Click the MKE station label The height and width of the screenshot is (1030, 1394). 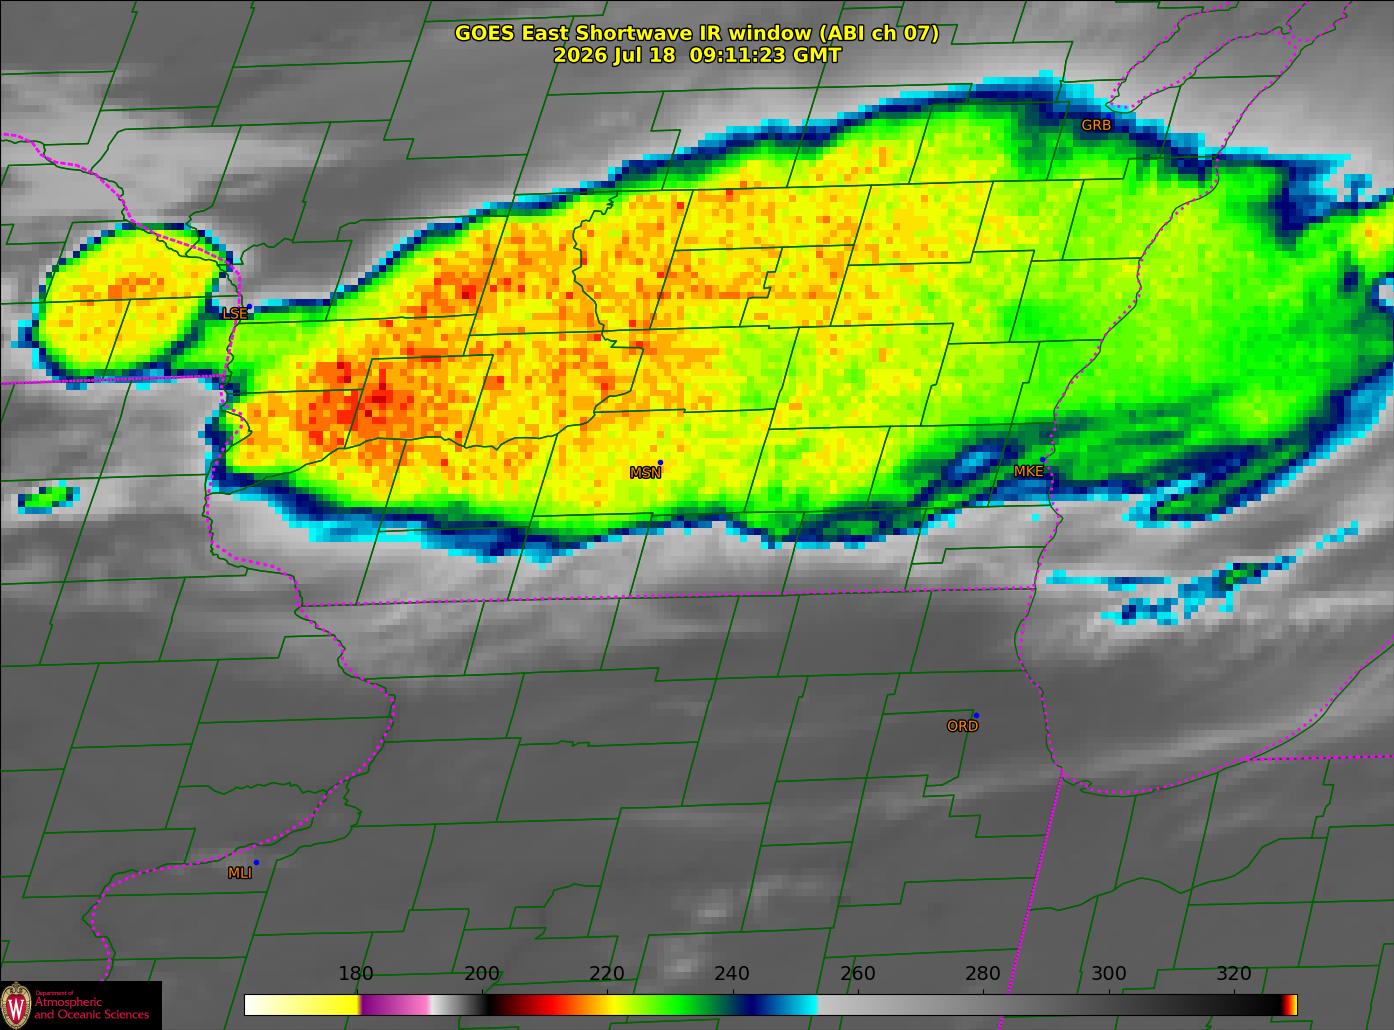1028,471
